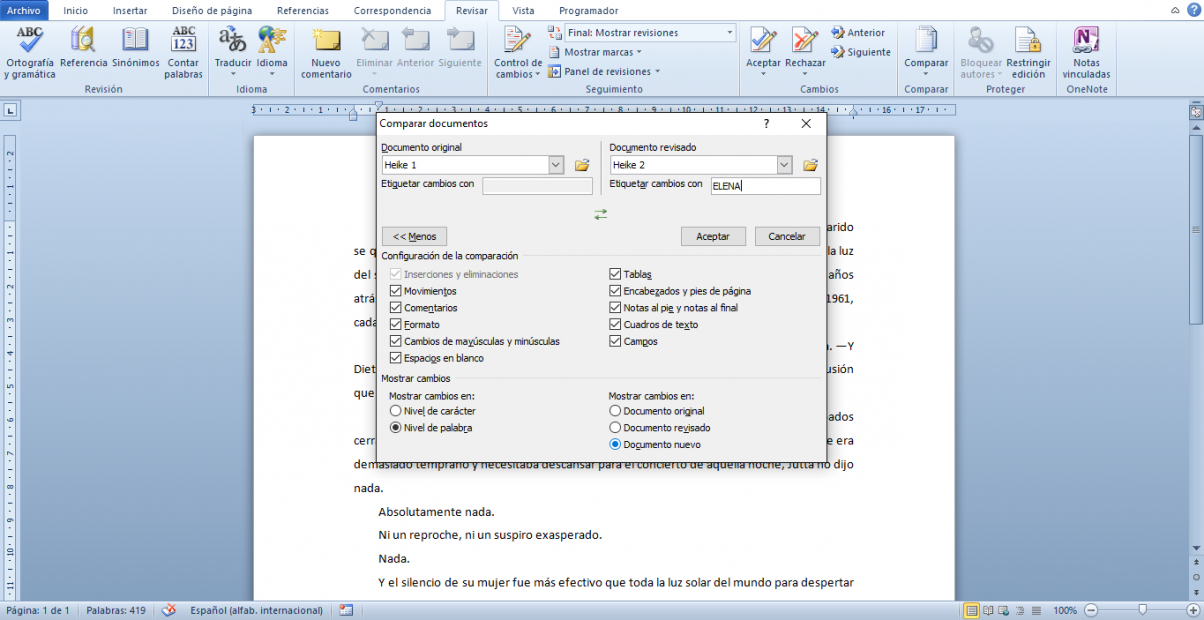Open Contar palabras word count
The width and height of the screenshot is (1204, 620).
183,50
